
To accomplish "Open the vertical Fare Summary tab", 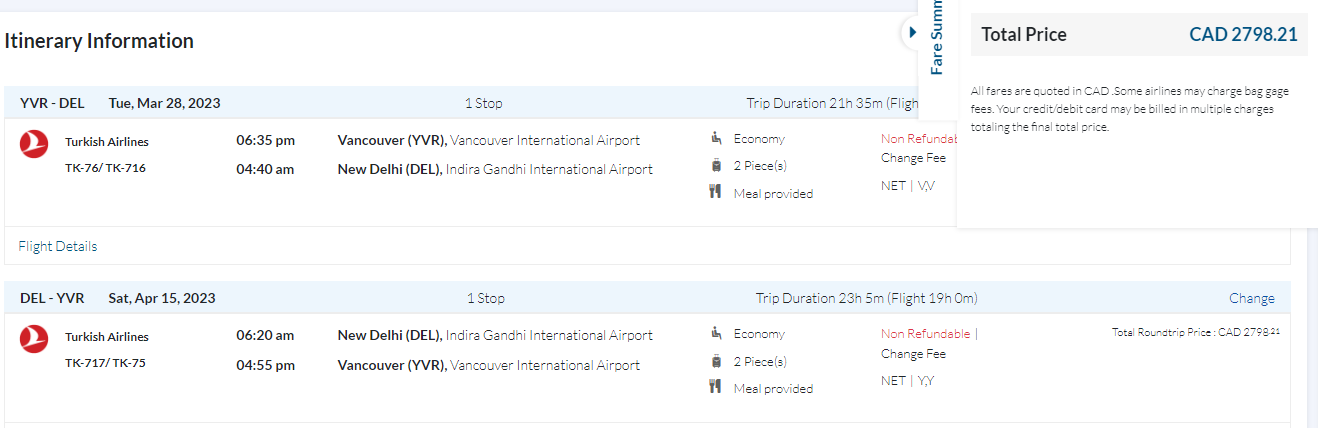I will click(937, 40).
